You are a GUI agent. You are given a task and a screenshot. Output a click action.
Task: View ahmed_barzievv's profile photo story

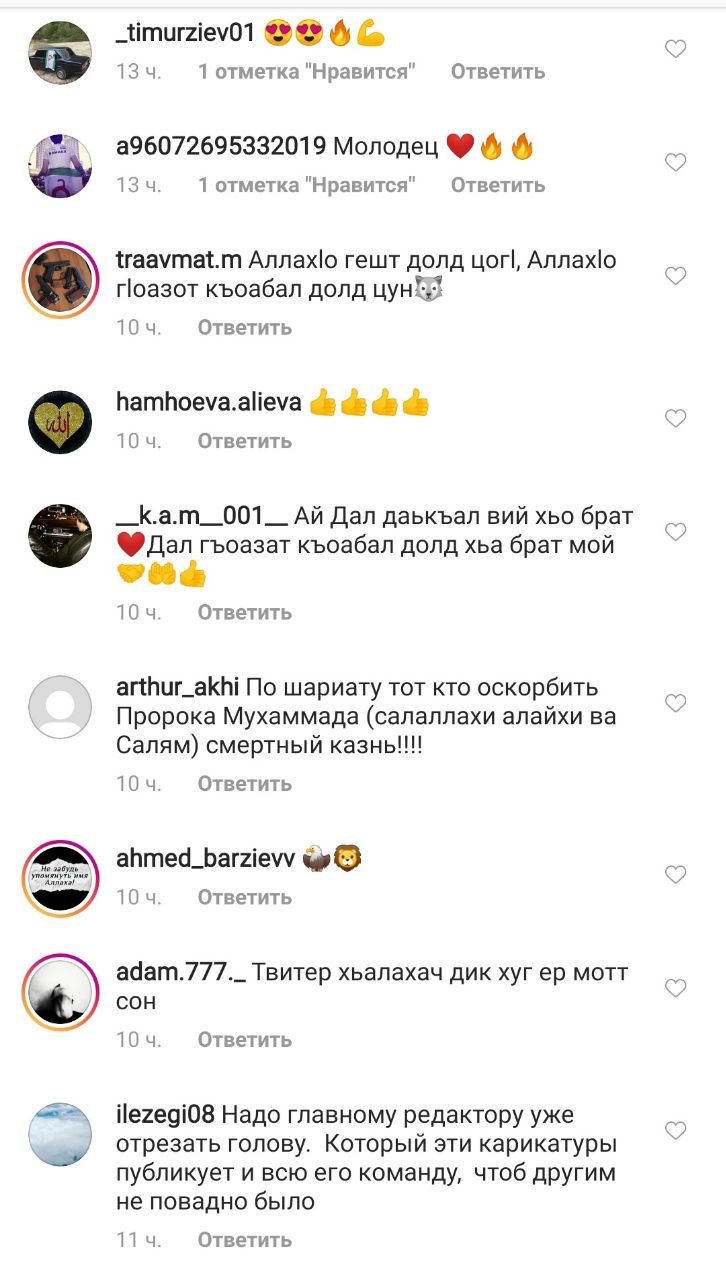[60, 878]
